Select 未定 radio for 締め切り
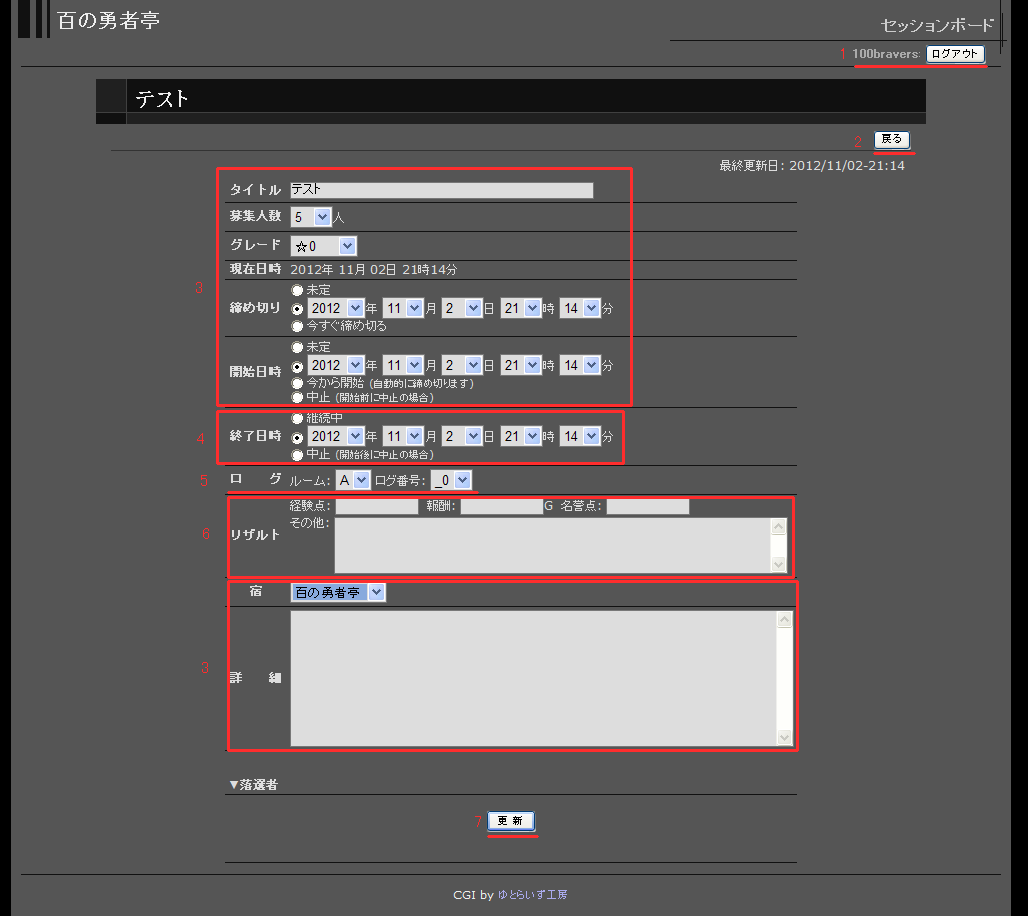This screenshot has width=1028, height=916. pos(297,291)
